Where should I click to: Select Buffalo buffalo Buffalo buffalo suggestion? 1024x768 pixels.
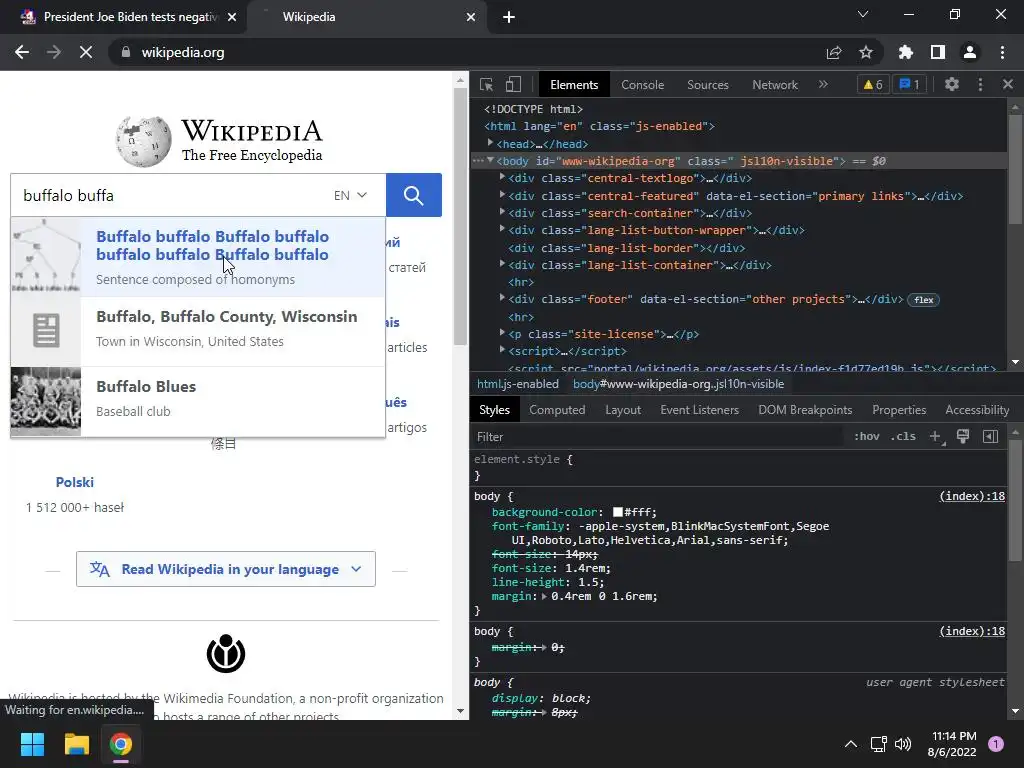tap(198, 257)
